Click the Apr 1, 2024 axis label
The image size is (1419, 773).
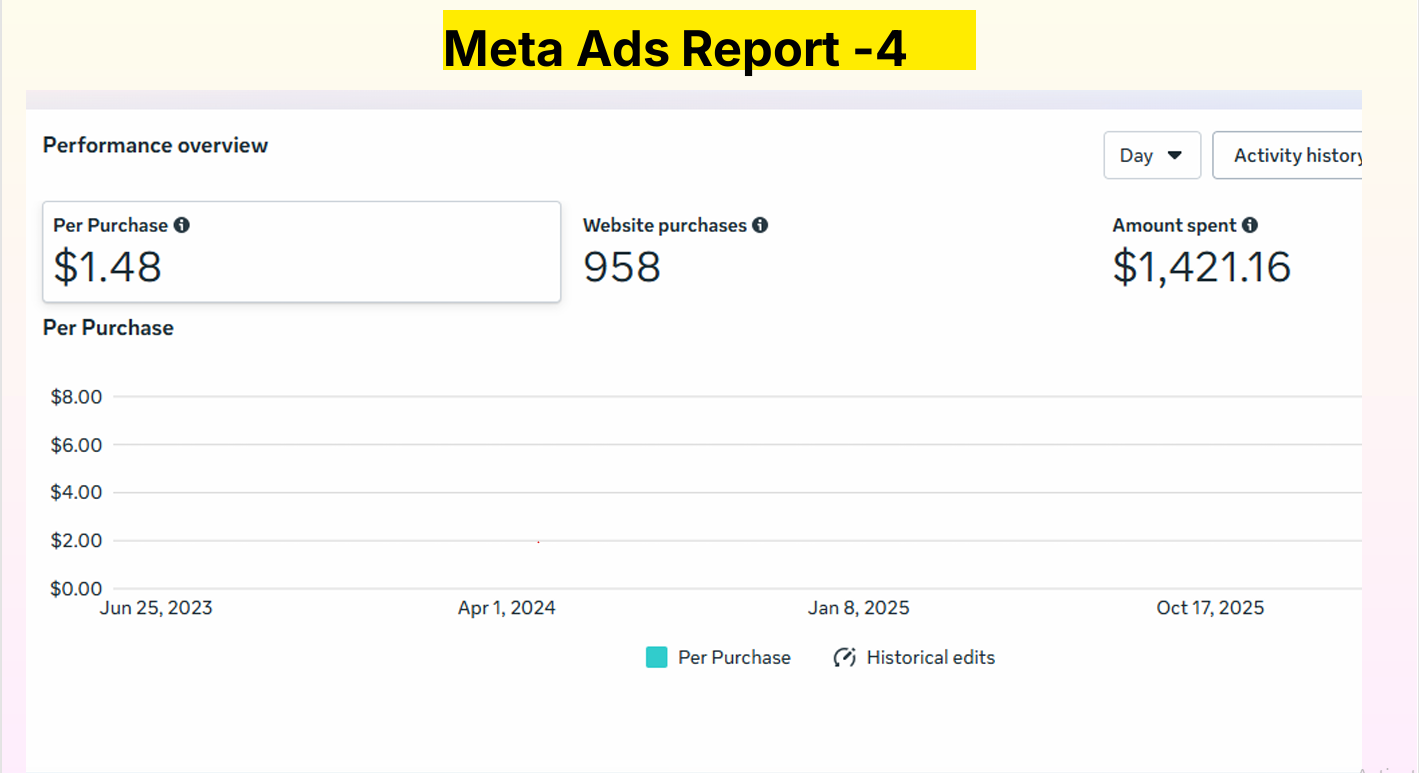[507, 608]
